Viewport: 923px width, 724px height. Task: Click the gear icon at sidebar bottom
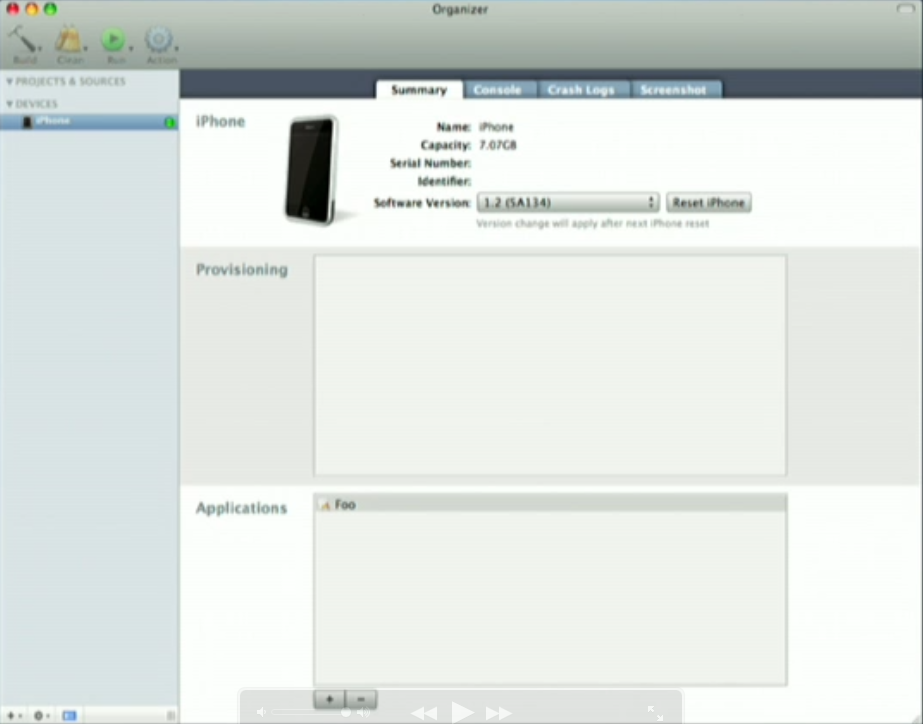(x=41, y=715)
